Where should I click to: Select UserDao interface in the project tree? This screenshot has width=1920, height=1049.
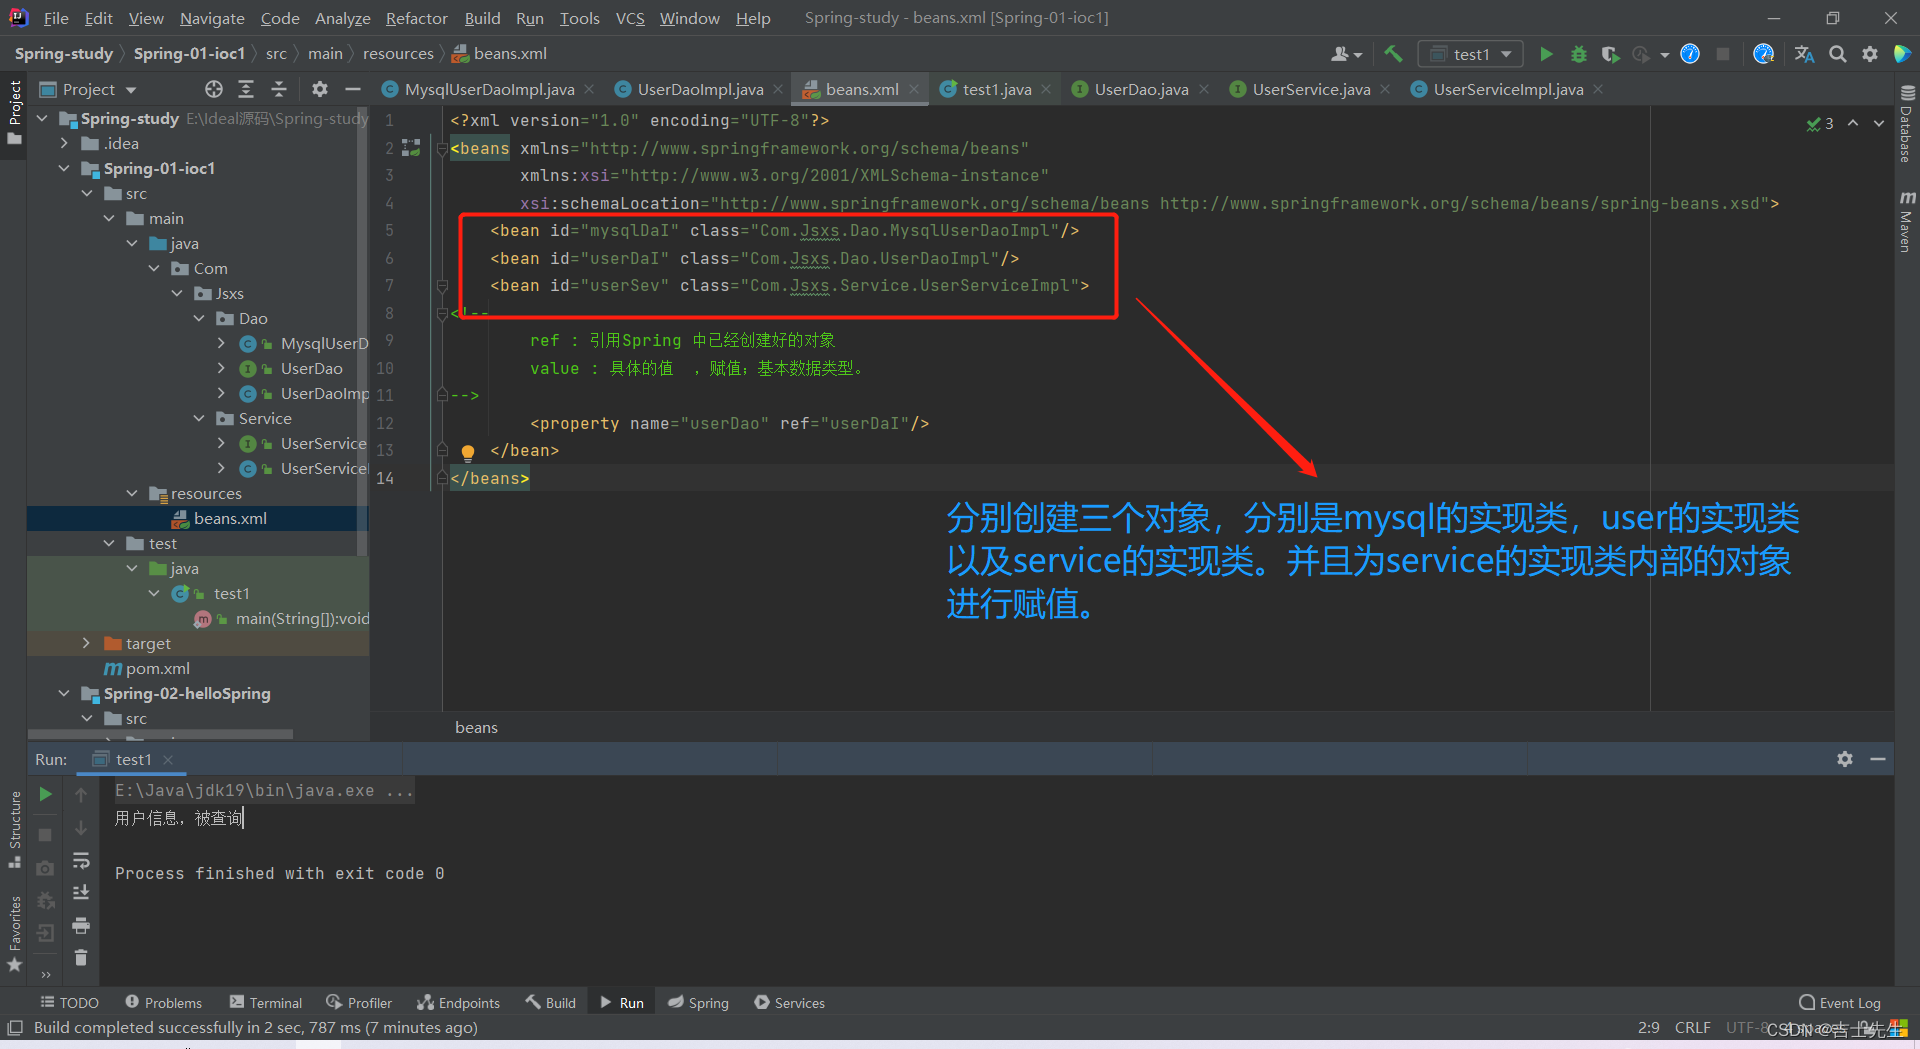[311, 368]
